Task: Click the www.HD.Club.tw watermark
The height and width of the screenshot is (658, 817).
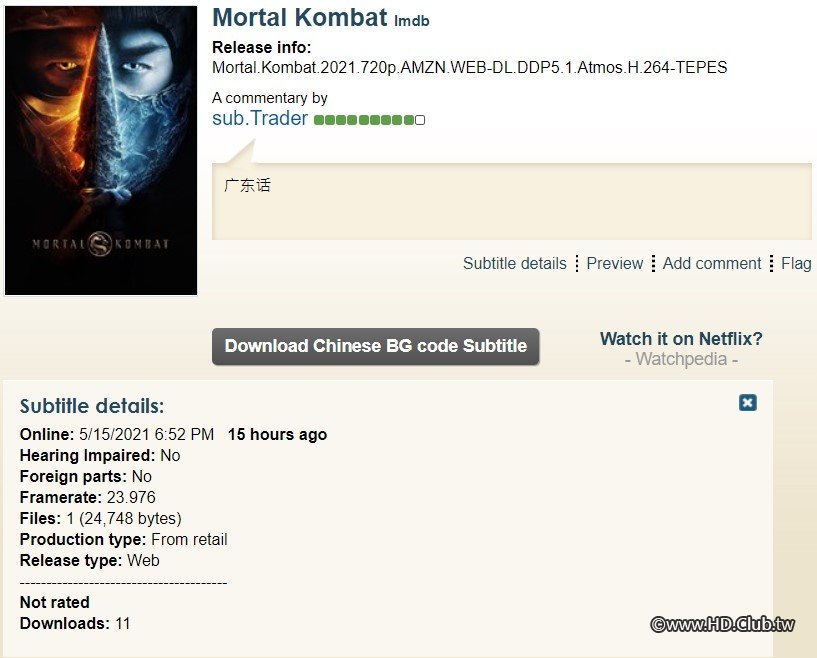Action: (725, 623)
